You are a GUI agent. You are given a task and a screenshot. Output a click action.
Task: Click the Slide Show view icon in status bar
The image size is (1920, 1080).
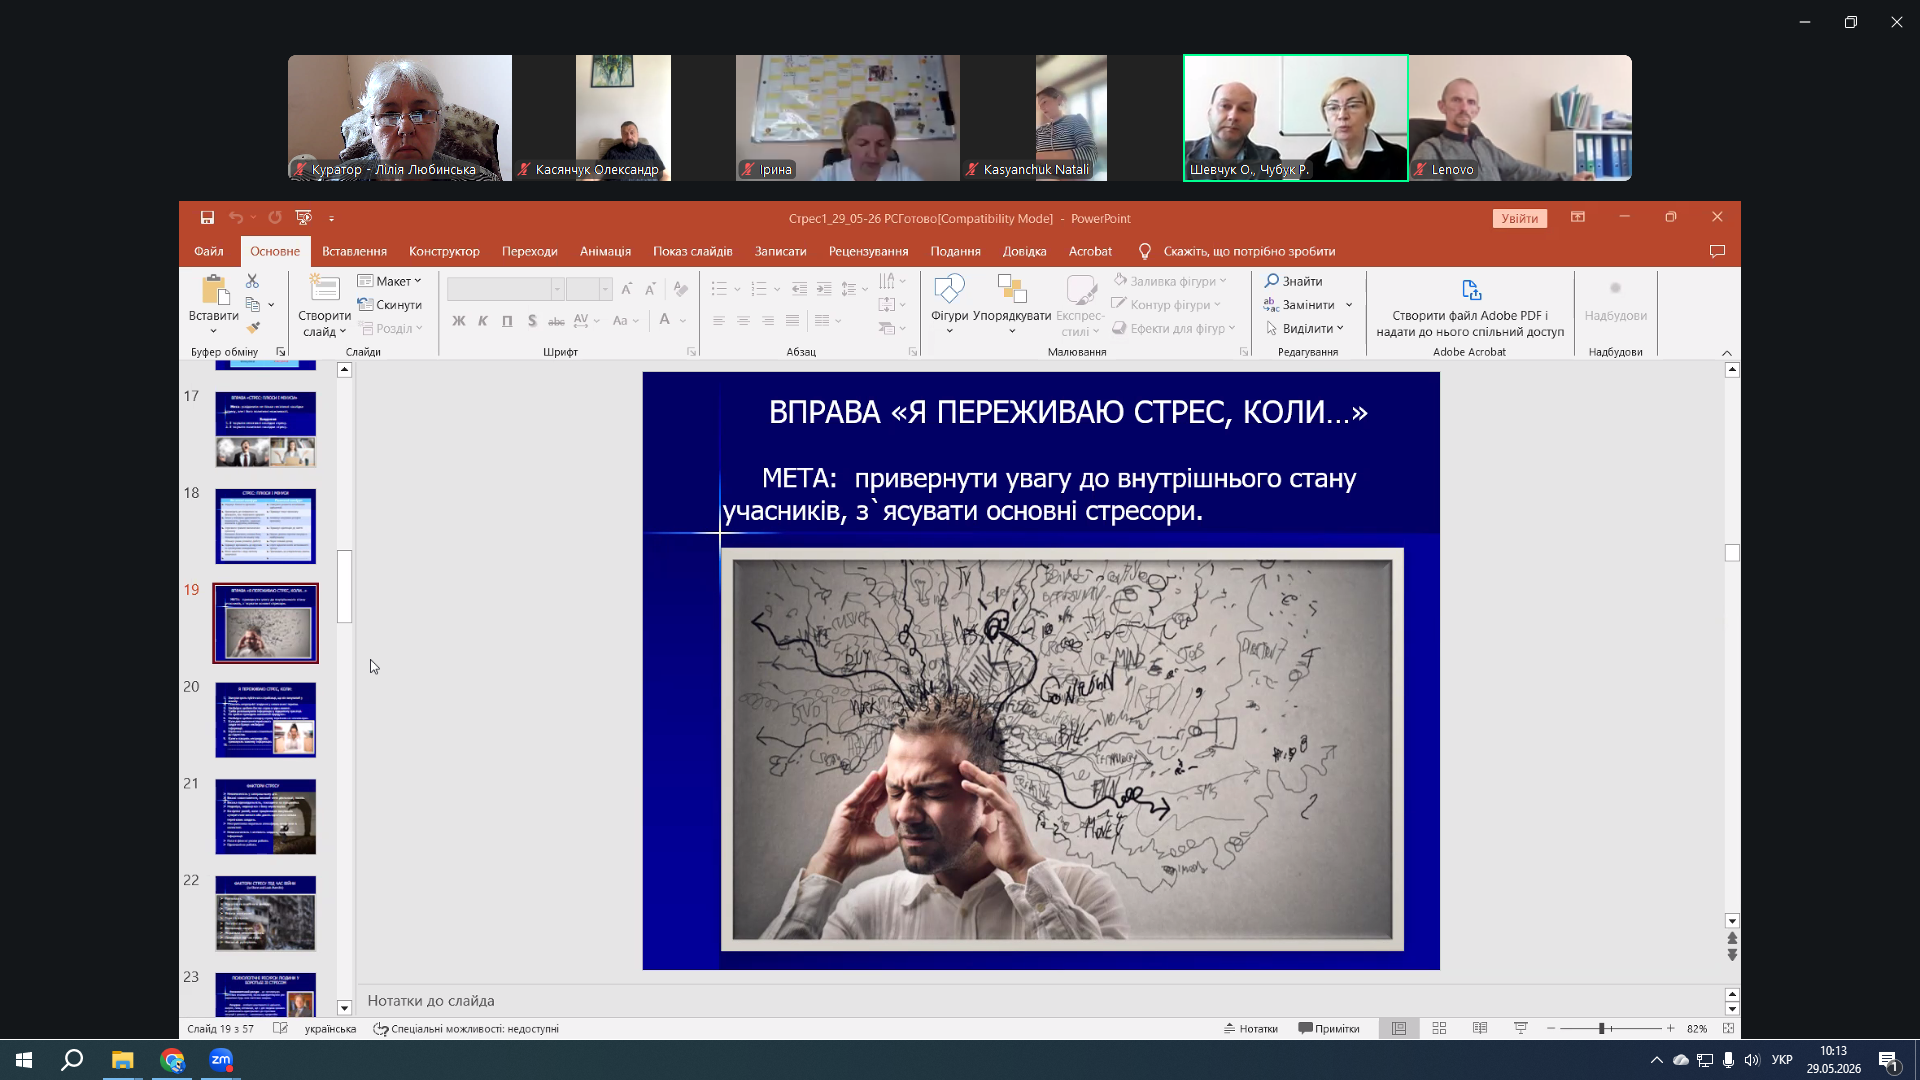click(x=1521, y=1028)
